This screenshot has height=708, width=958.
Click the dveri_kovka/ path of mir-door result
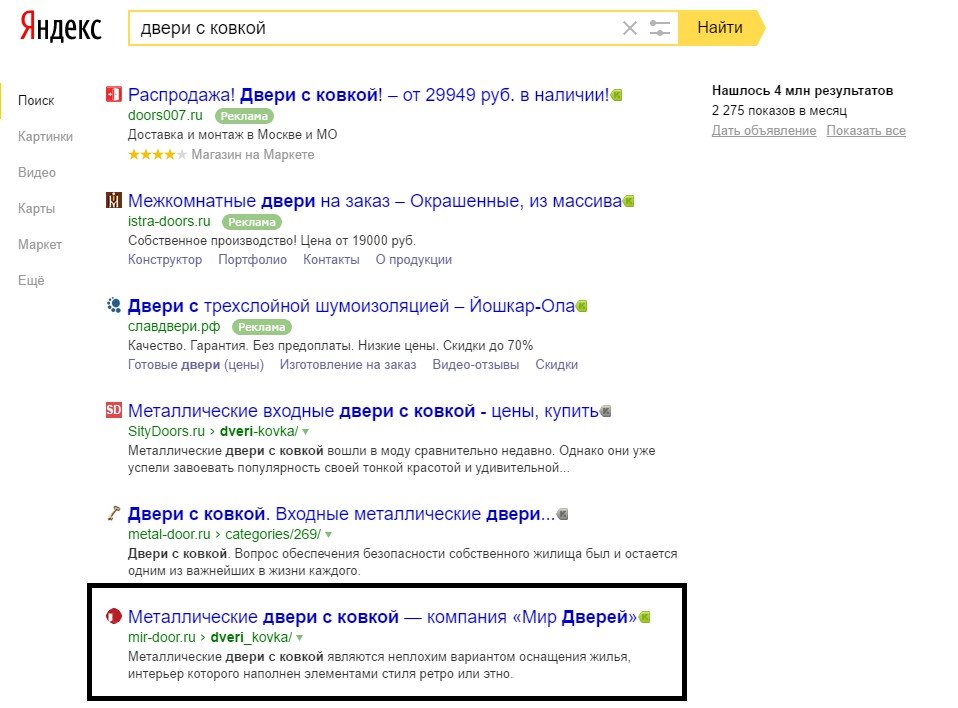tap(251, 637)
